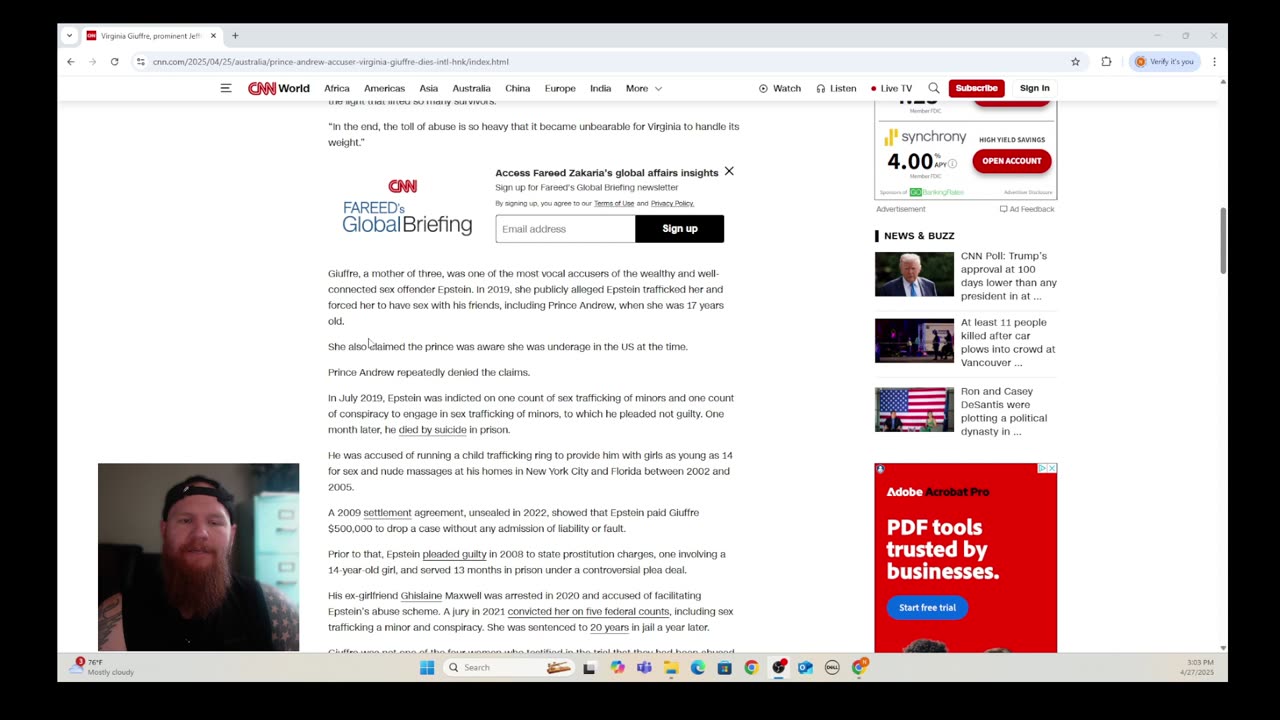Open the CNN hamburger menu
This screenshot has width=1280, height=720.
(x=226, y=88)
